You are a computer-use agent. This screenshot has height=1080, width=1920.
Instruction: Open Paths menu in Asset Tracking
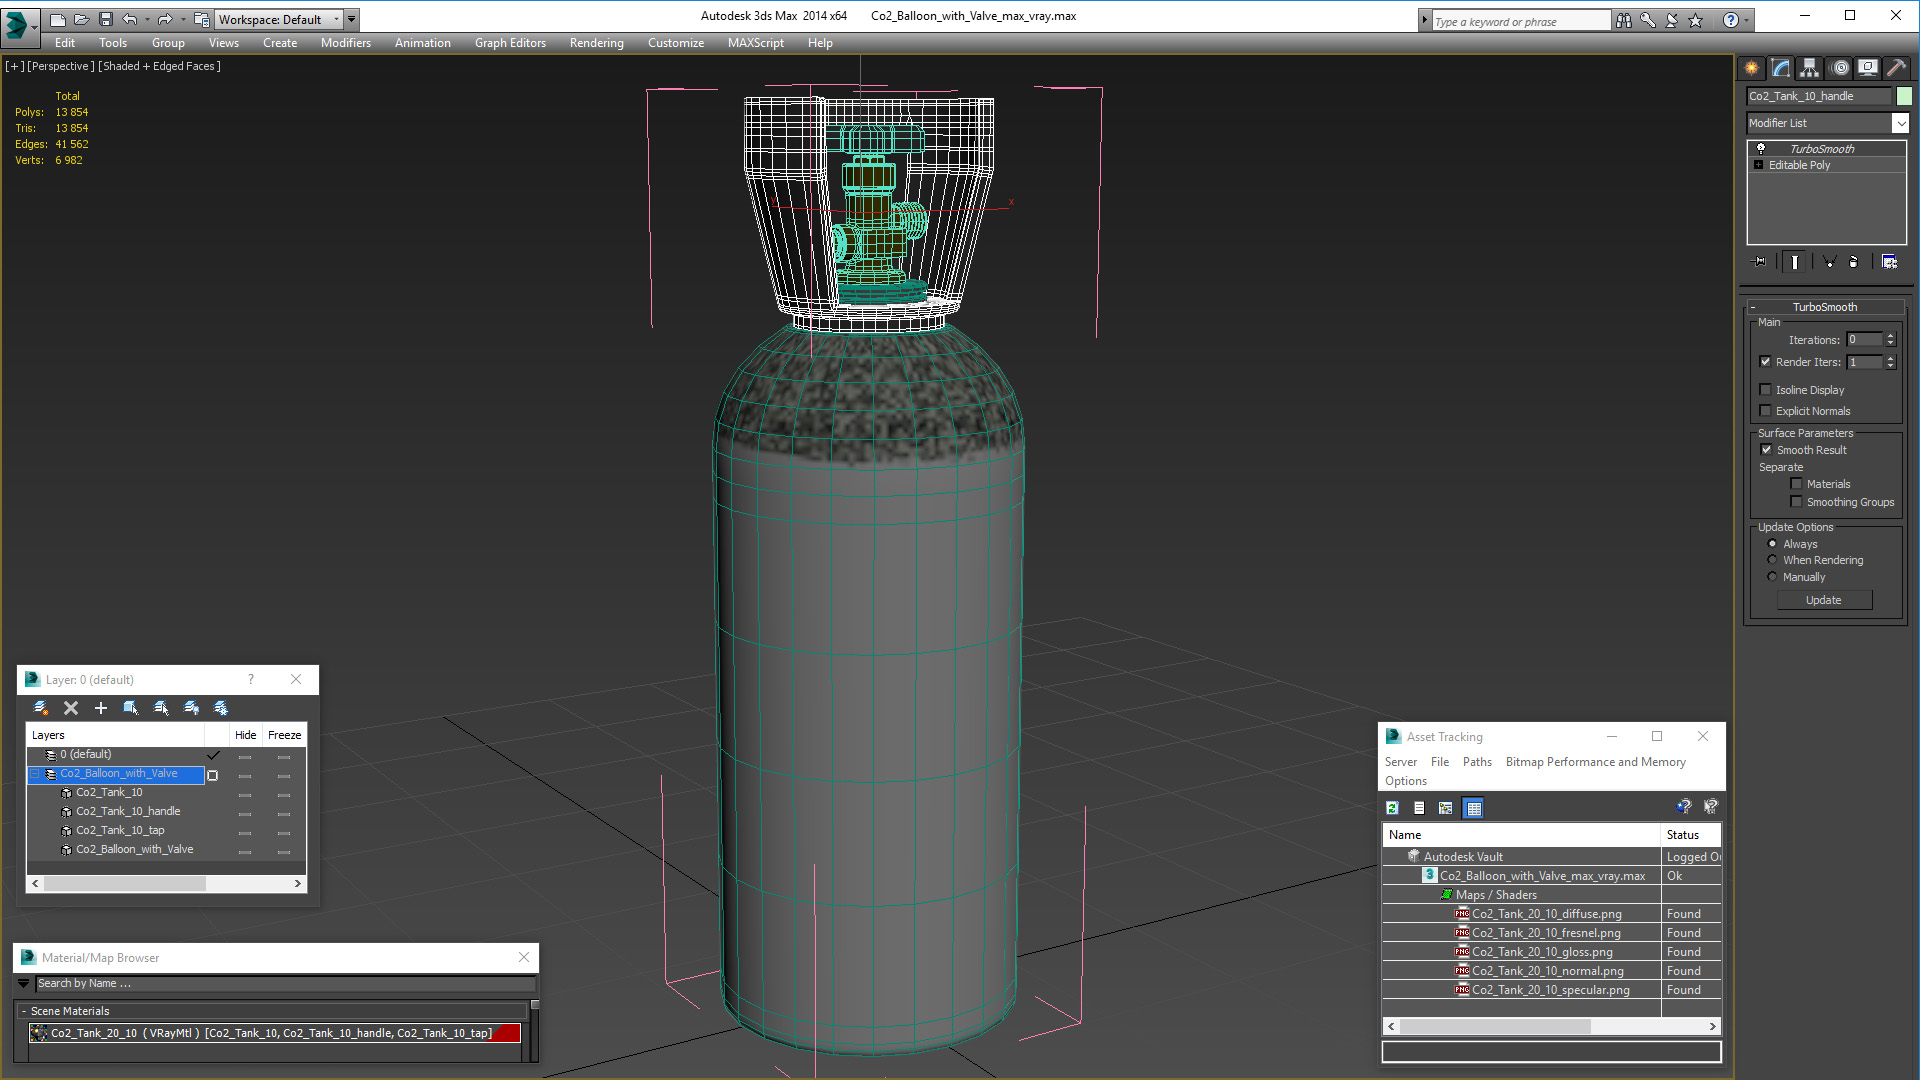coord(1477,762)
